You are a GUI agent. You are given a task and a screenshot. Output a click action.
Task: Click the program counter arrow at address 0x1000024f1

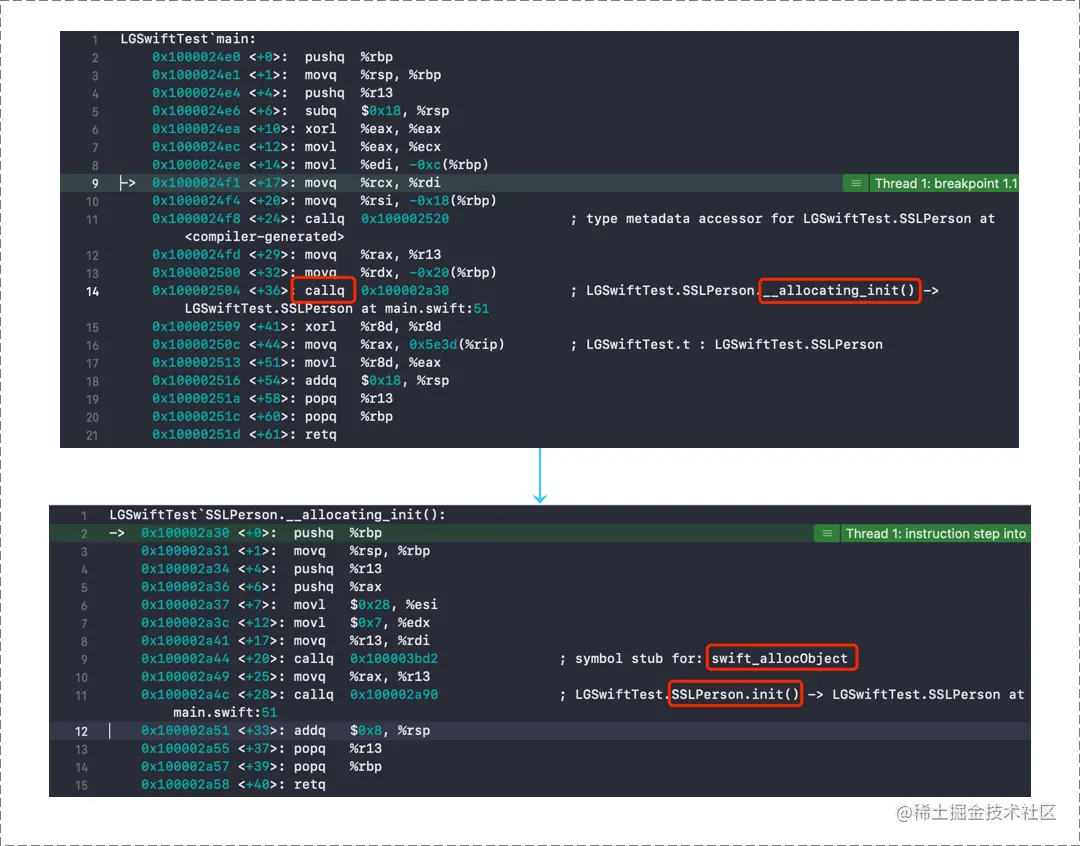click(127, 183)
